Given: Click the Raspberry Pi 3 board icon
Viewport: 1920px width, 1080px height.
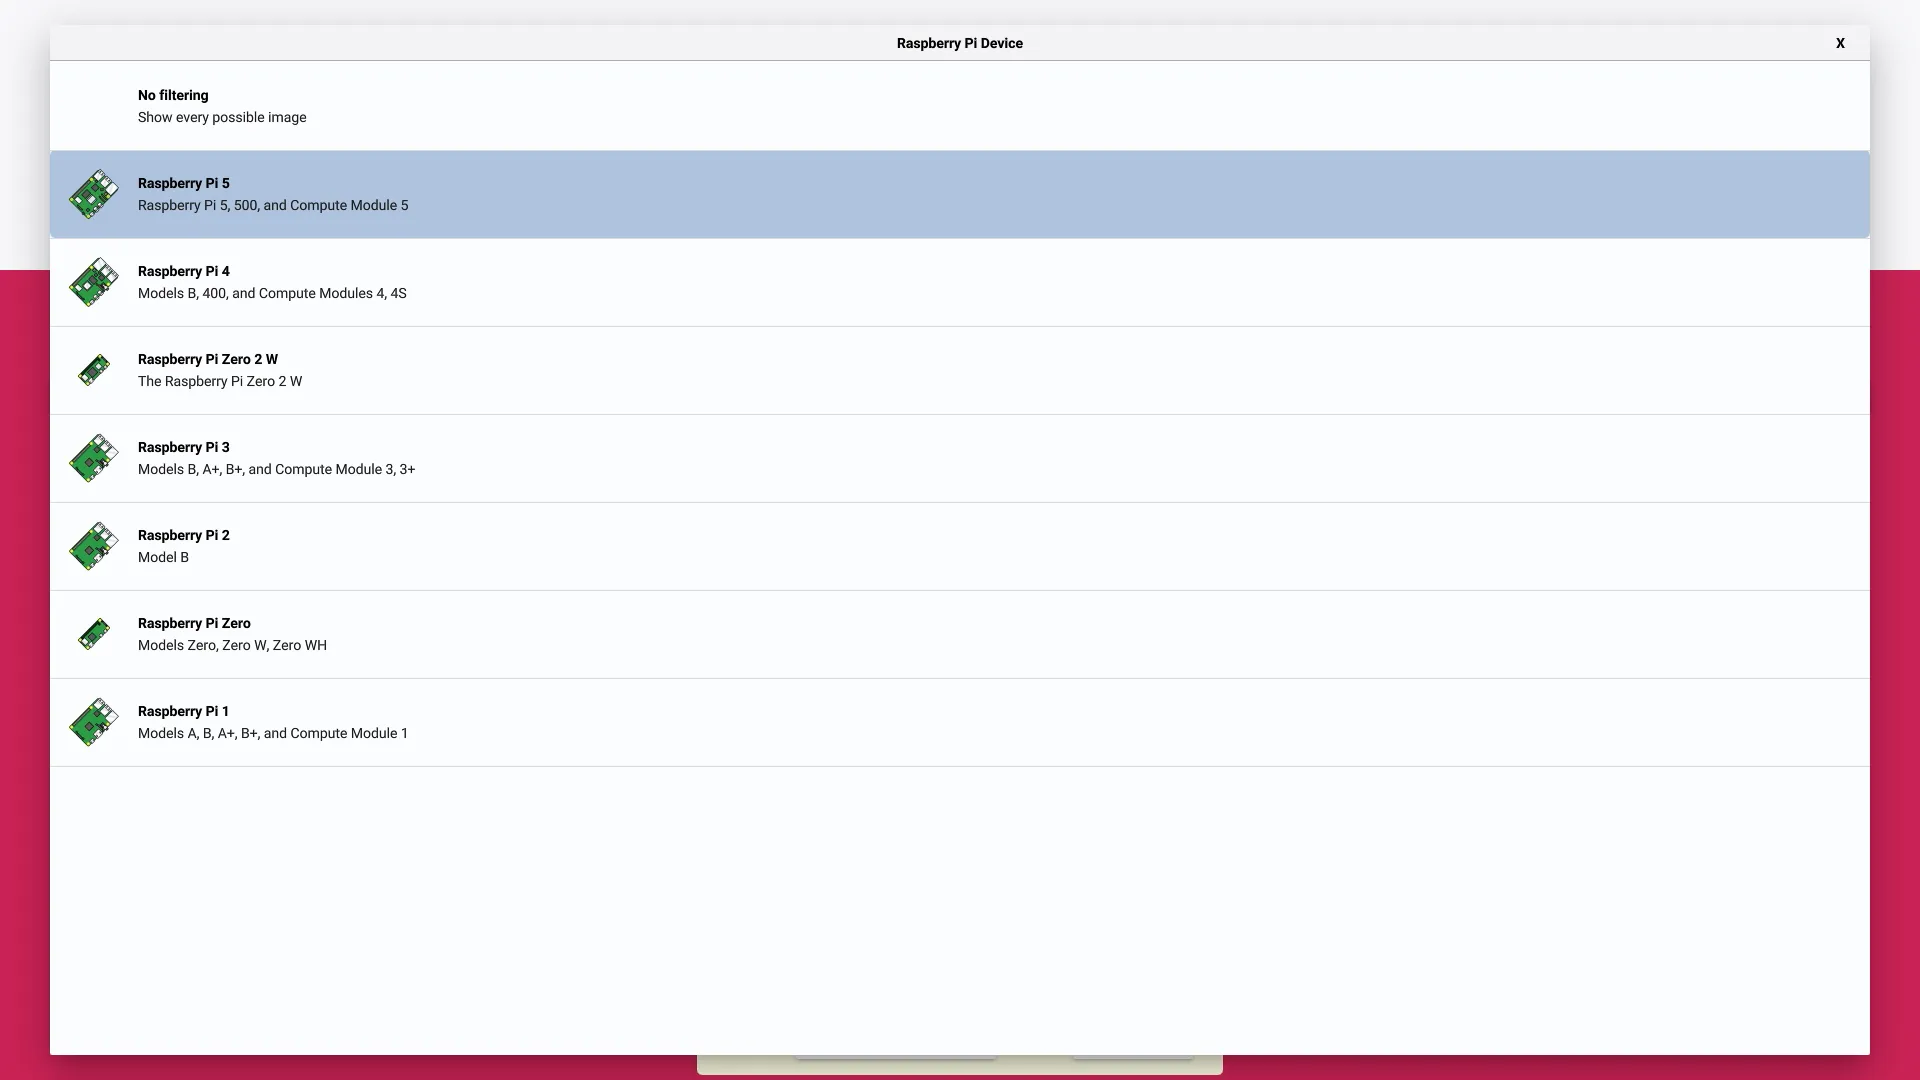Looking at the screenshot, I should 94,458.
